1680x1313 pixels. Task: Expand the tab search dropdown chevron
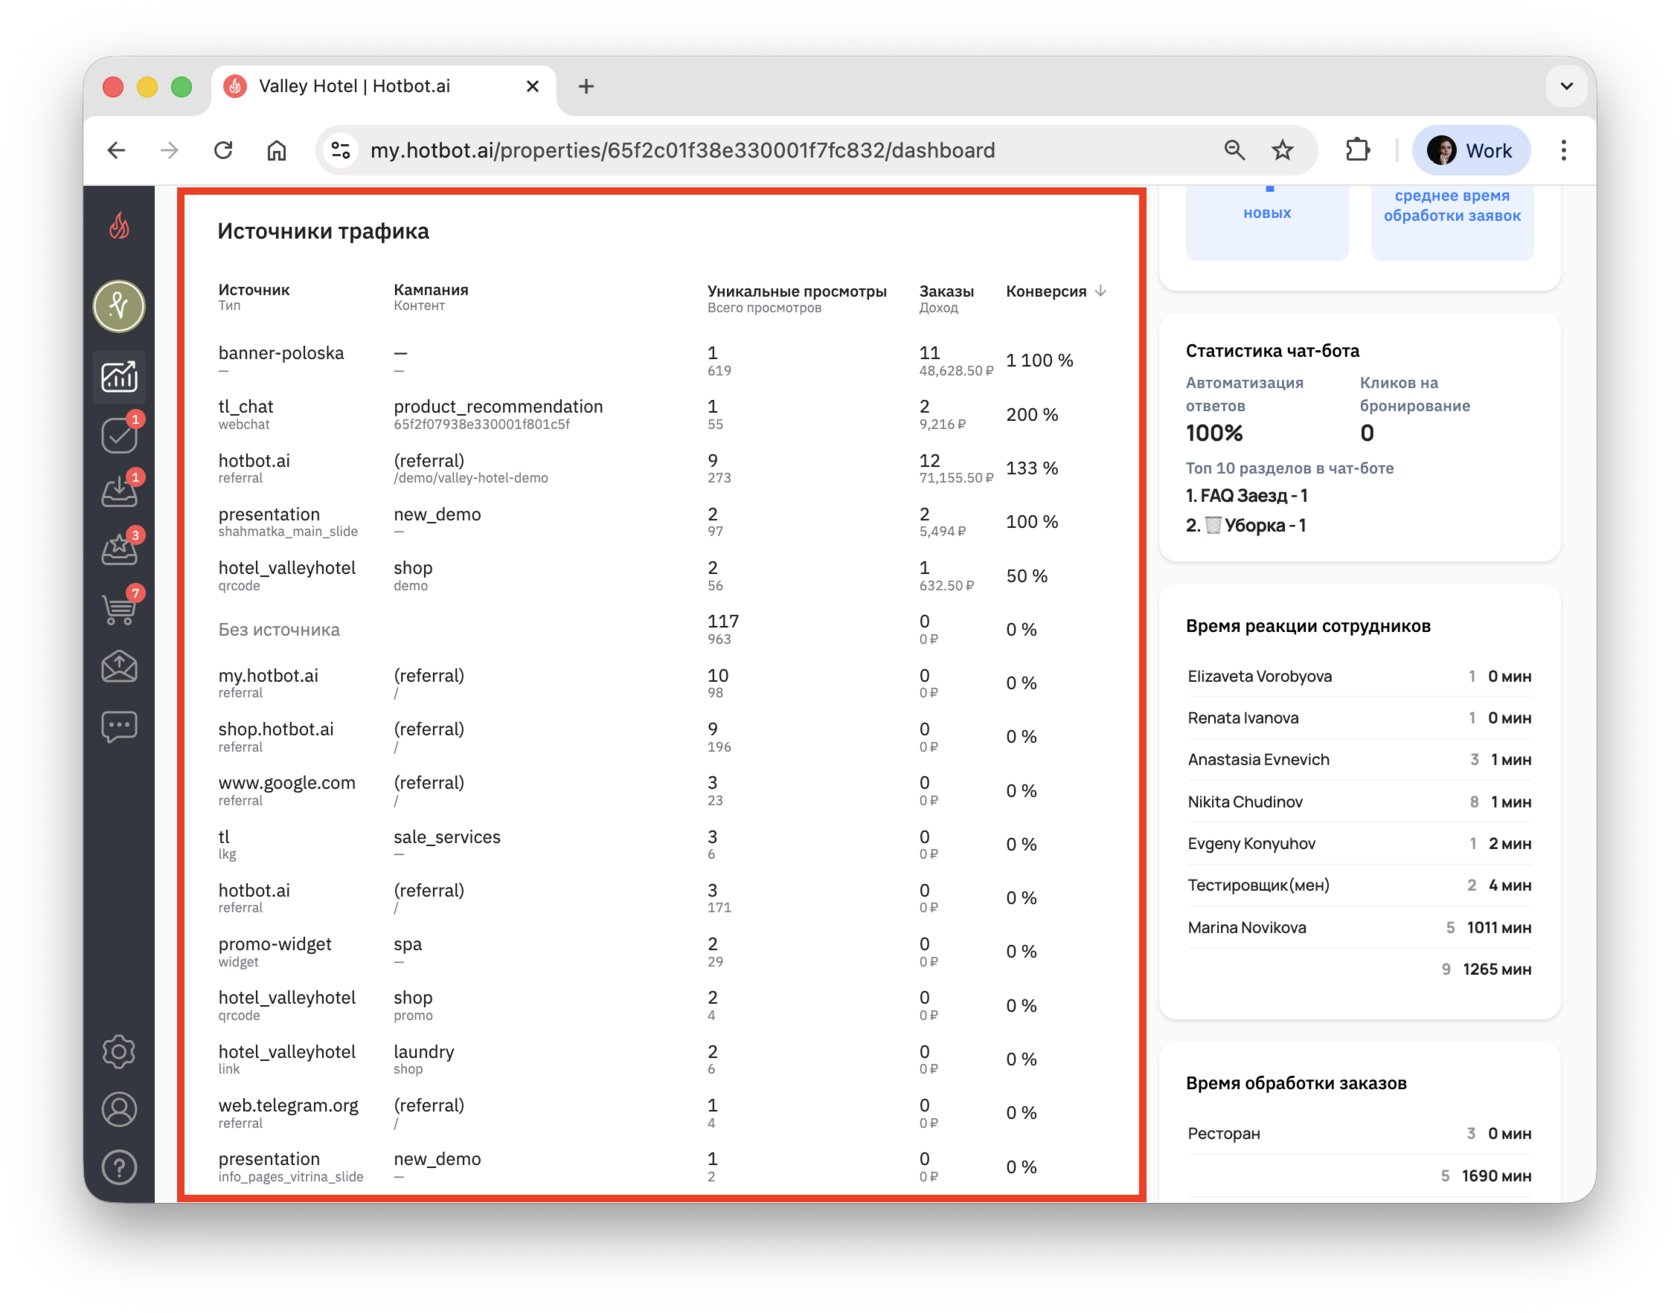tap(1566, 87)
